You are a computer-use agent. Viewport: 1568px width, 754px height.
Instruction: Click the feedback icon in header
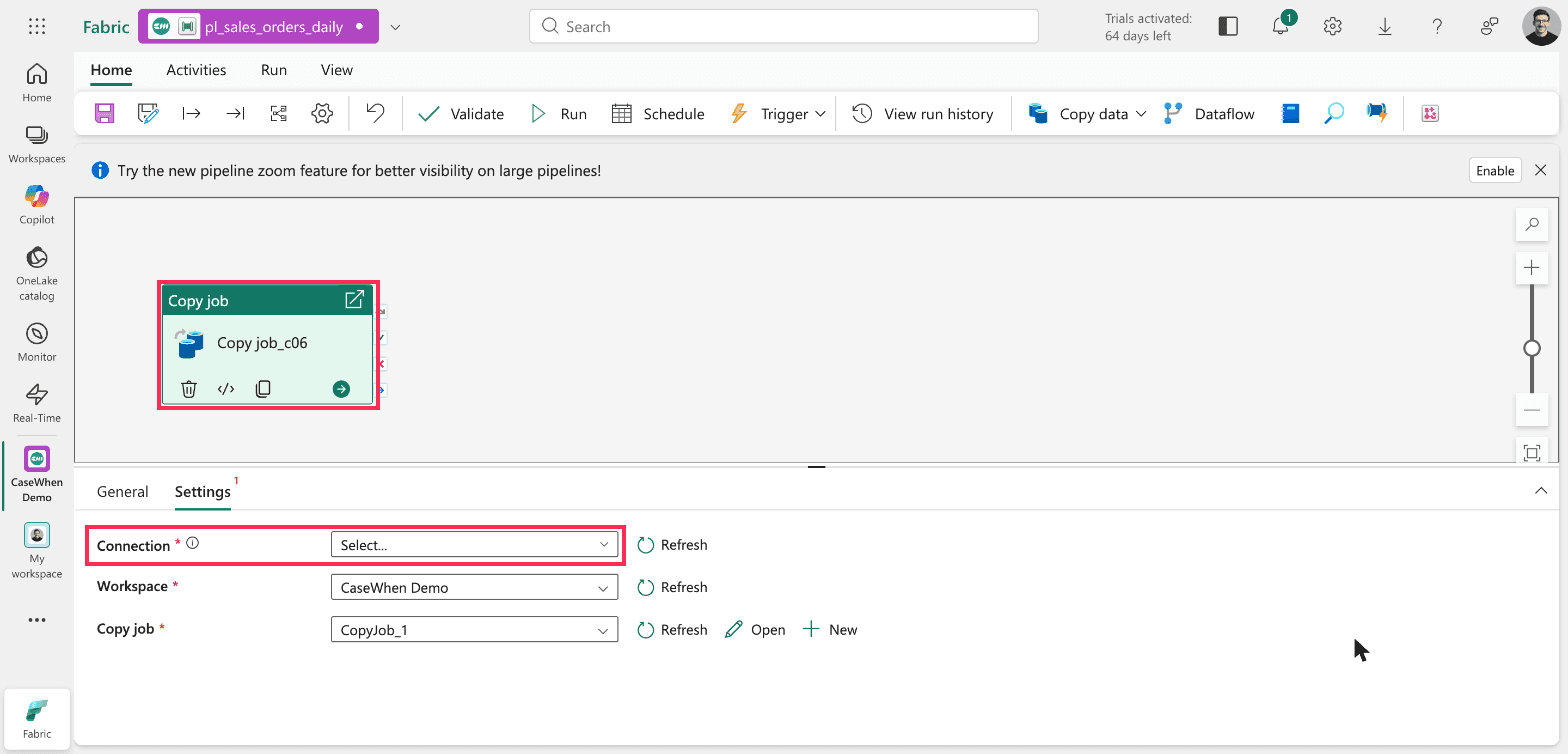tap(1490, 27)
